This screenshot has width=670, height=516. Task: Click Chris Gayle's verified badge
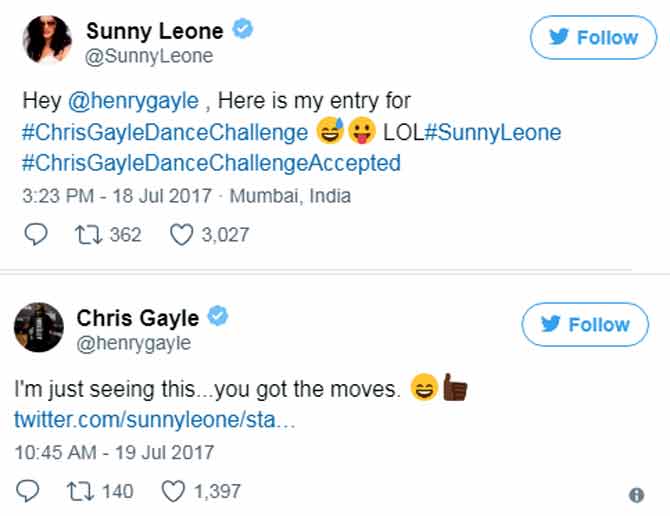218,318
